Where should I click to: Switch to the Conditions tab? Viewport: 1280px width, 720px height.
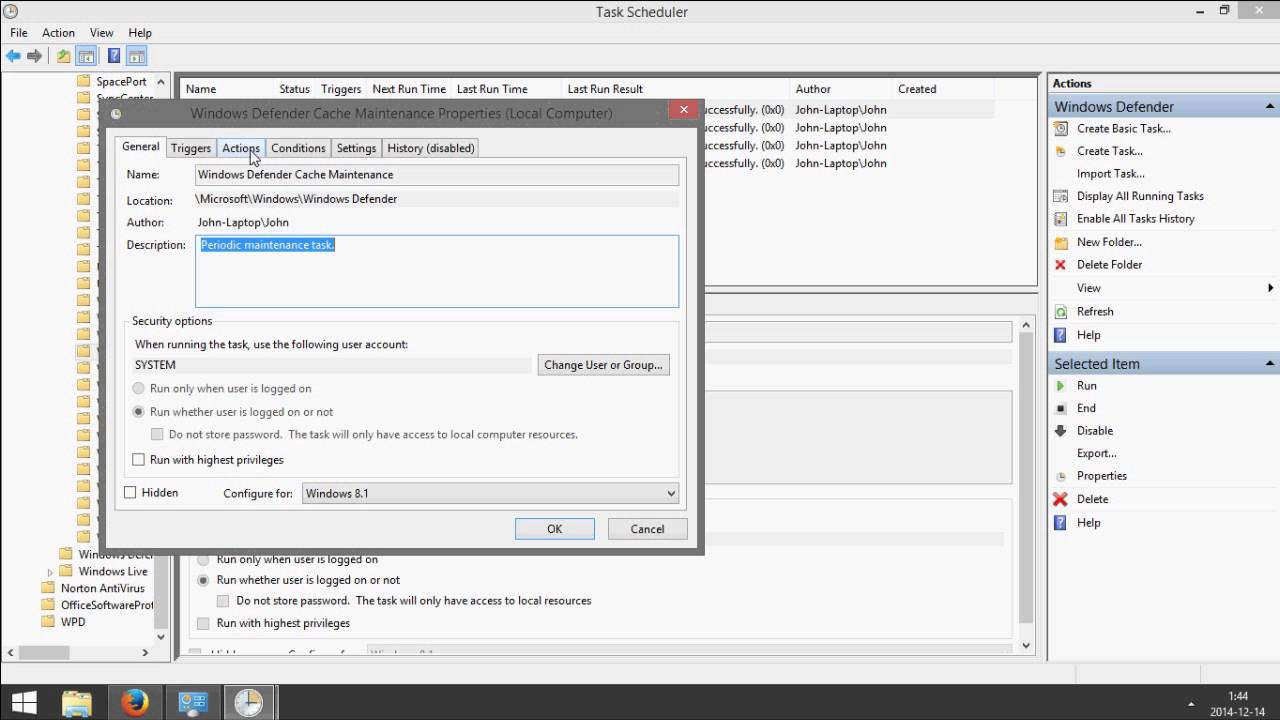coord(298,148)
